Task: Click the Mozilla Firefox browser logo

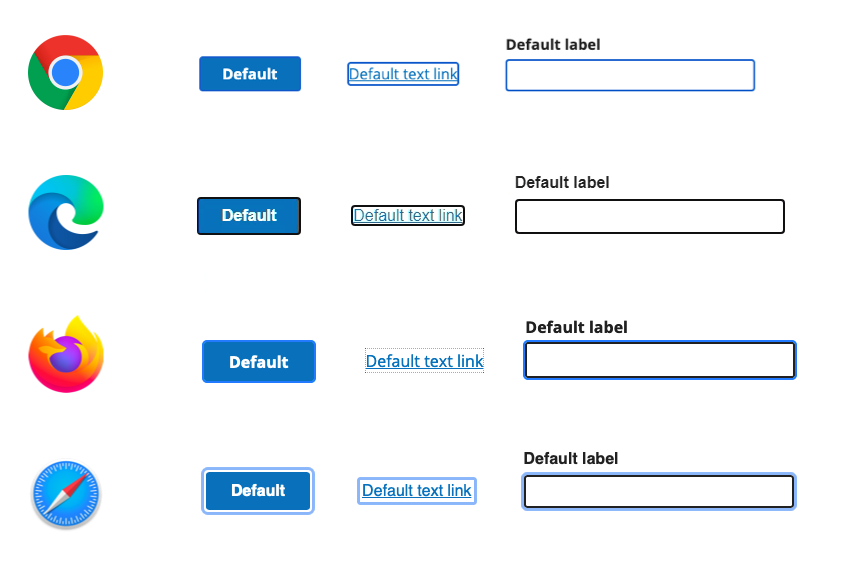Action: click(x=66, y=355)
